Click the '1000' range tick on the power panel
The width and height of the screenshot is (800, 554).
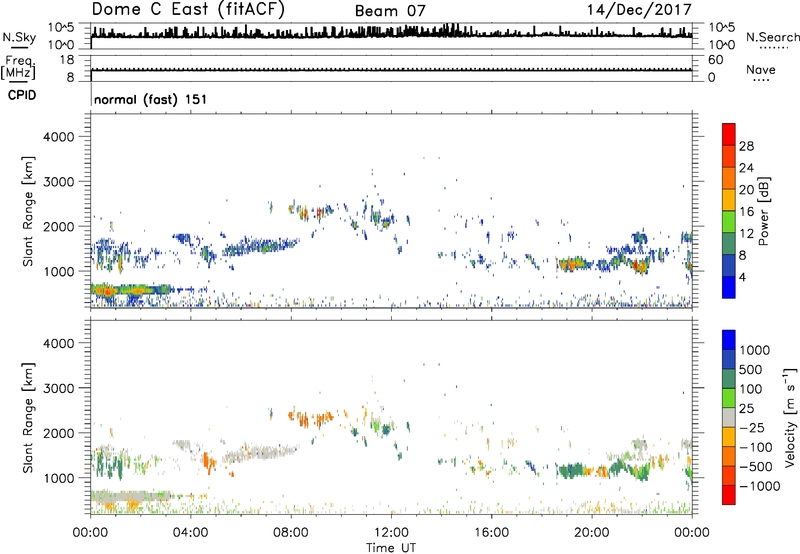coord(59,271)
